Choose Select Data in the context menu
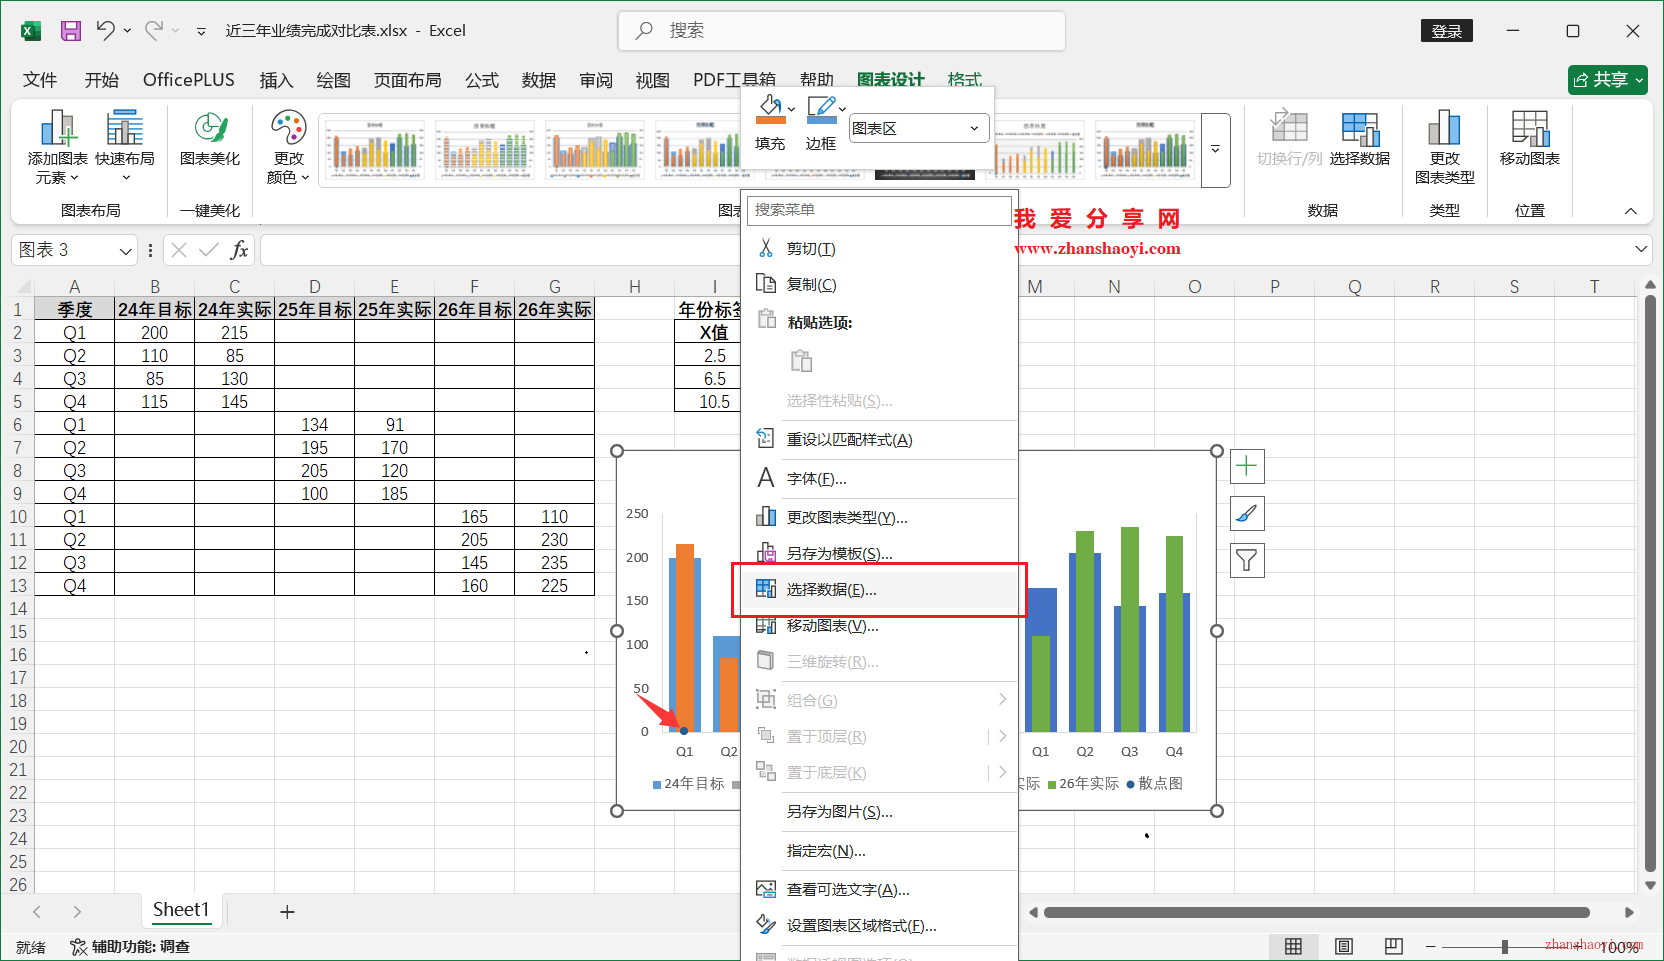This screenshot has width=1664, height=961. click(x=880, y=589)
